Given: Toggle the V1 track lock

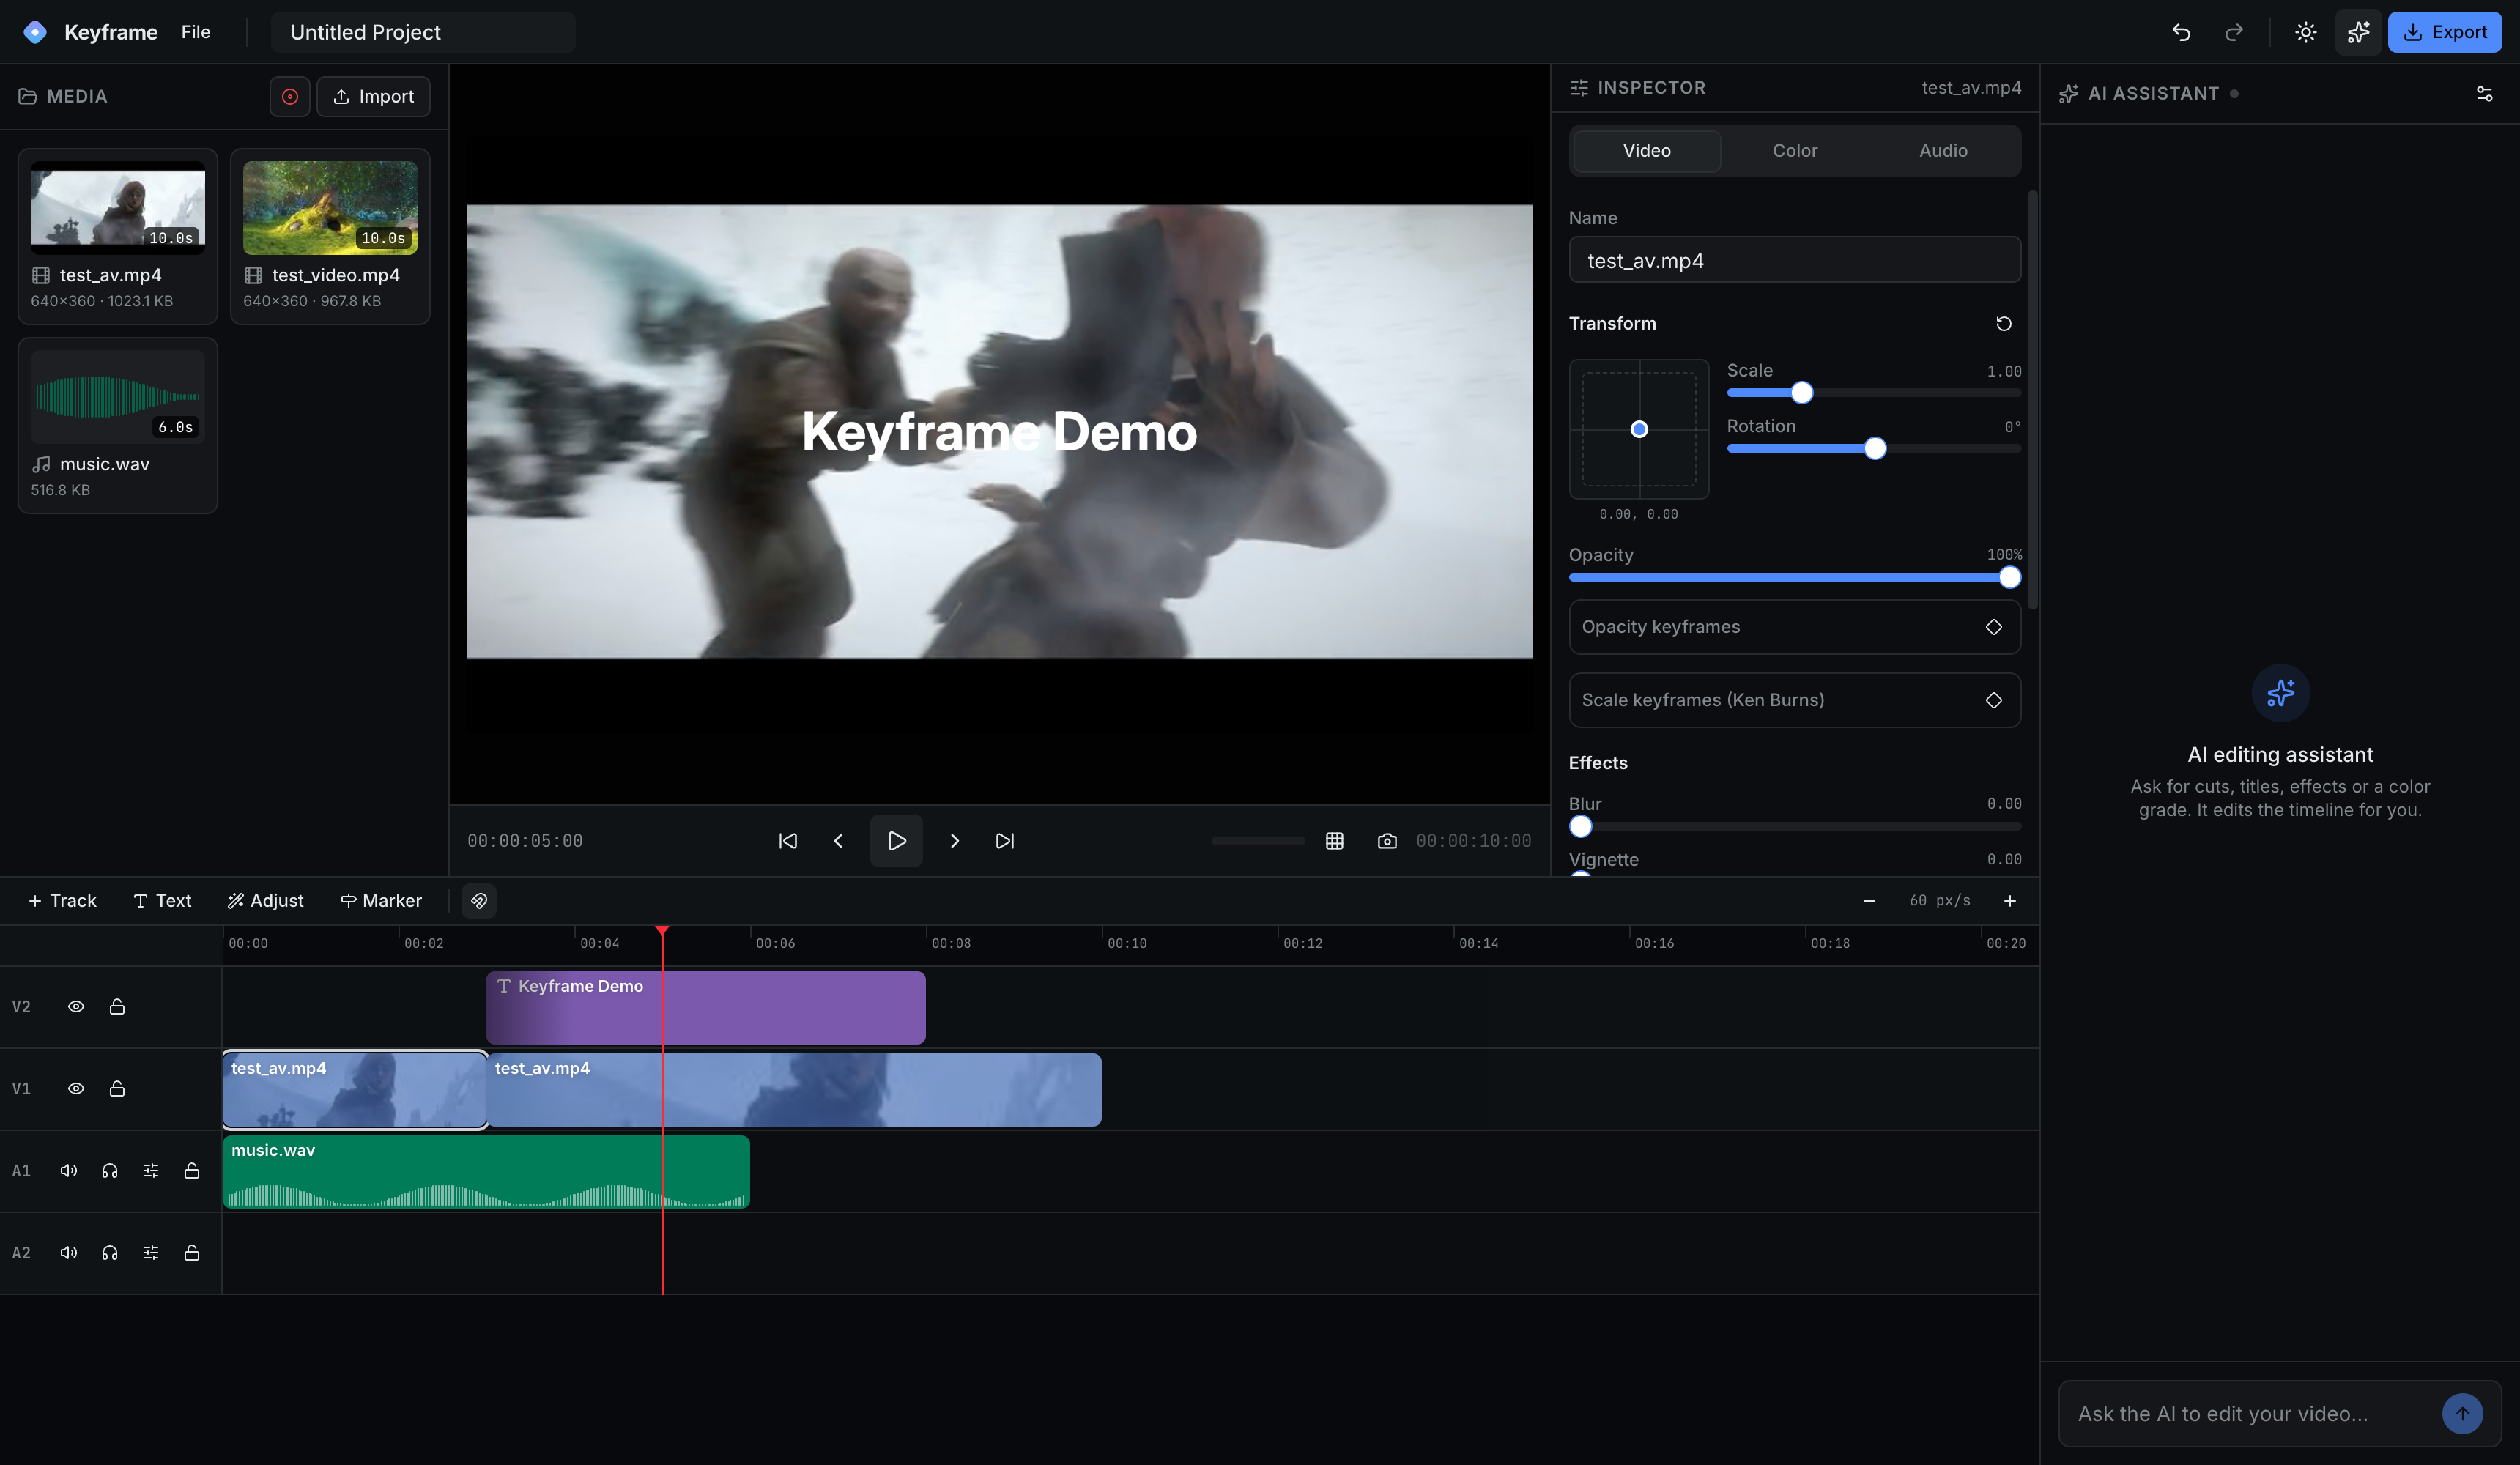Looking at the screenshot, I should tap(117, 1089).
